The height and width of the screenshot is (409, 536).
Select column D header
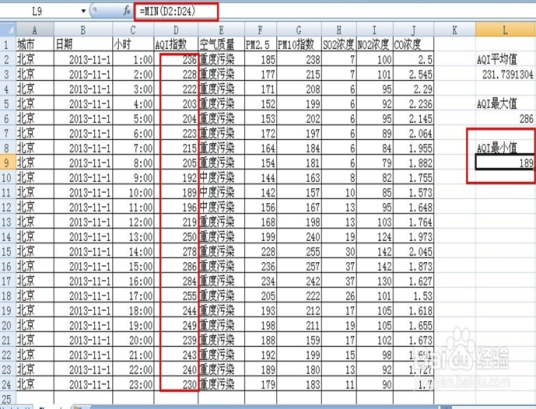[x=176, y=30]
